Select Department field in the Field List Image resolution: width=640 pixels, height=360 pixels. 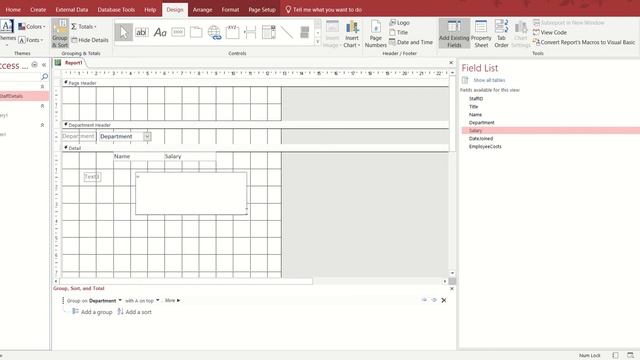tap(482, 122)
